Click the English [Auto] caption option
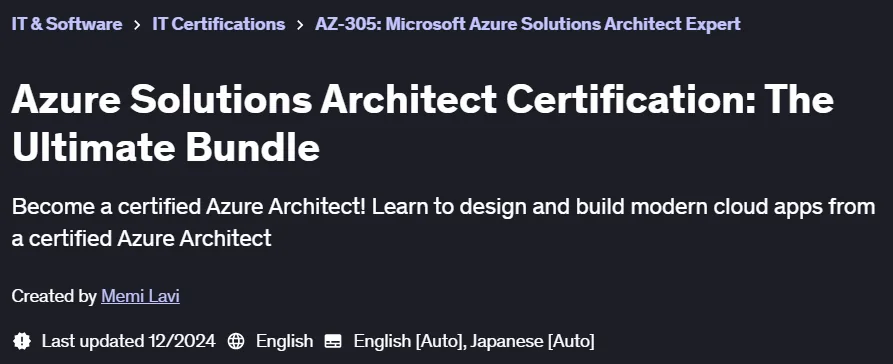Screen dimensions: 893x364 point(408,341)
